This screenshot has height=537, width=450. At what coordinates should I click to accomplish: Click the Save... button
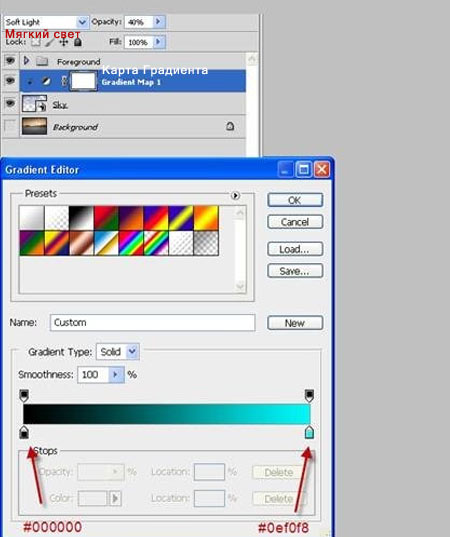(x=295, y=271)
